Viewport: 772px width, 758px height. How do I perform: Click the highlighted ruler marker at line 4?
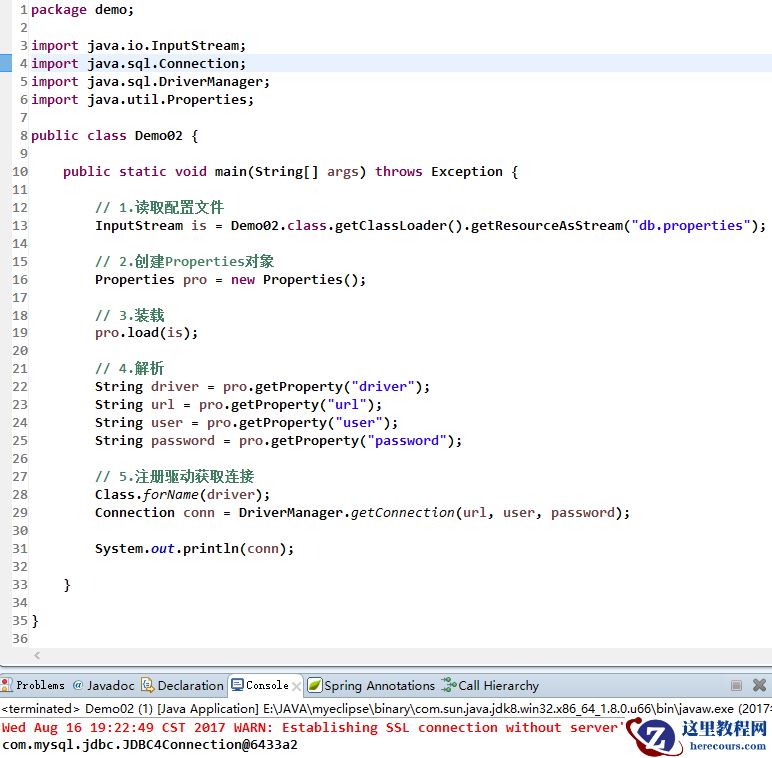click(x=5, y=63)
